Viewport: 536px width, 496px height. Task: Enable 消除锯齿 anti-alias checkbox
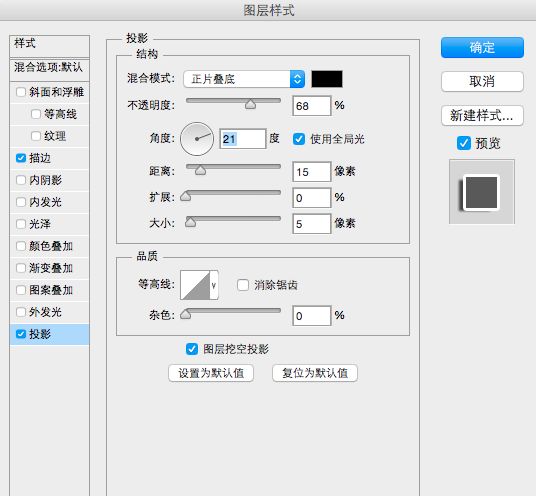click(x=243, y=285)
